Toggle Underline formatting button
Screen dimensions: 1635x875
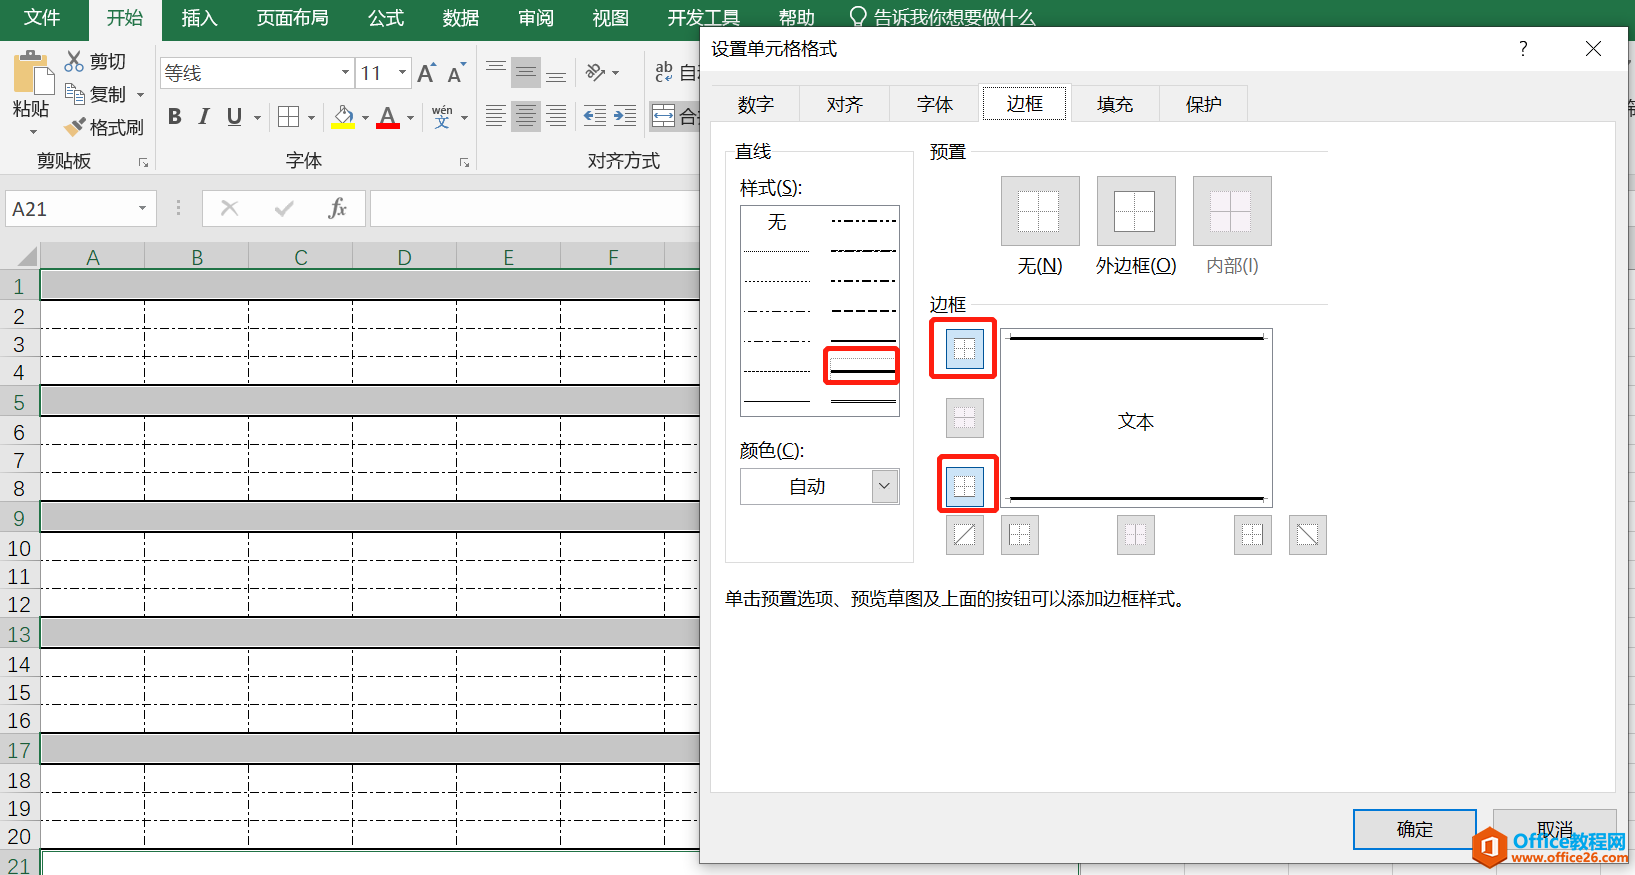234,117
